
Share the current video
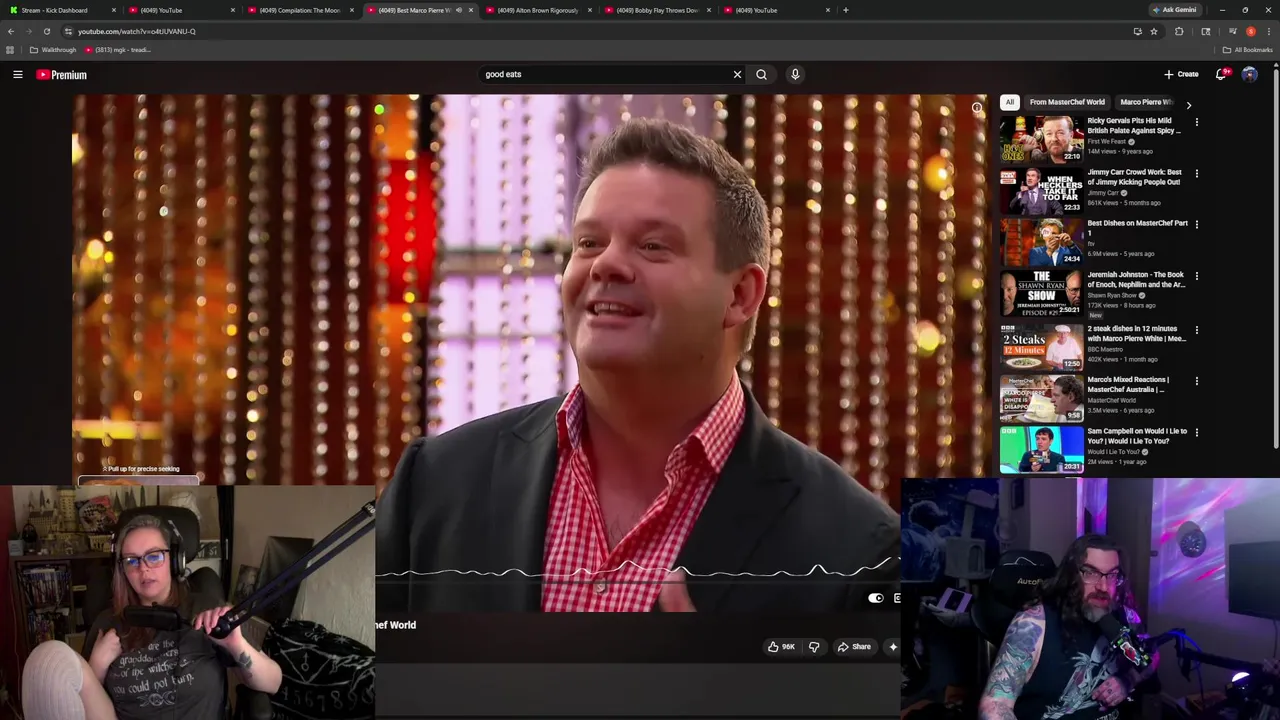coord(854,647)
